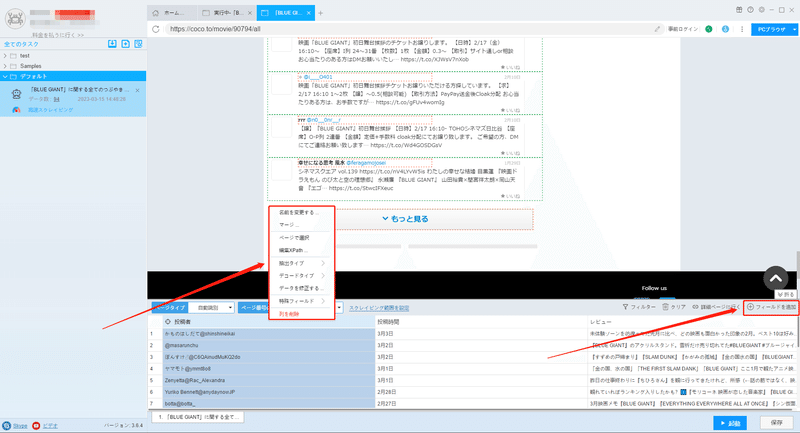This screenshot has width=800, height=433.
Task: Open スクレイピング範囲を設定 link
Action: tap(379, 308)
